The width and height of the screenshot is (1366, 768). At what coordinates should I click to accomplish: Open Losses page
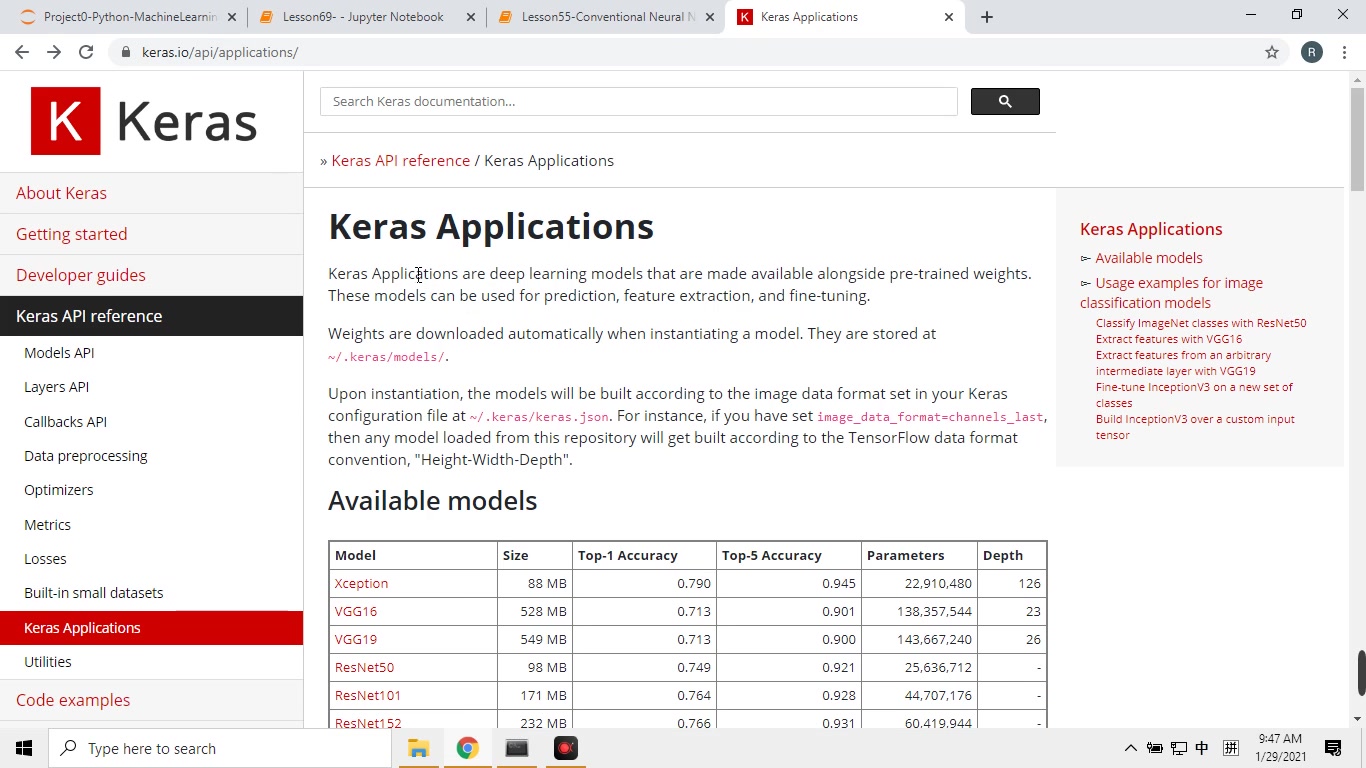[45, 559]
